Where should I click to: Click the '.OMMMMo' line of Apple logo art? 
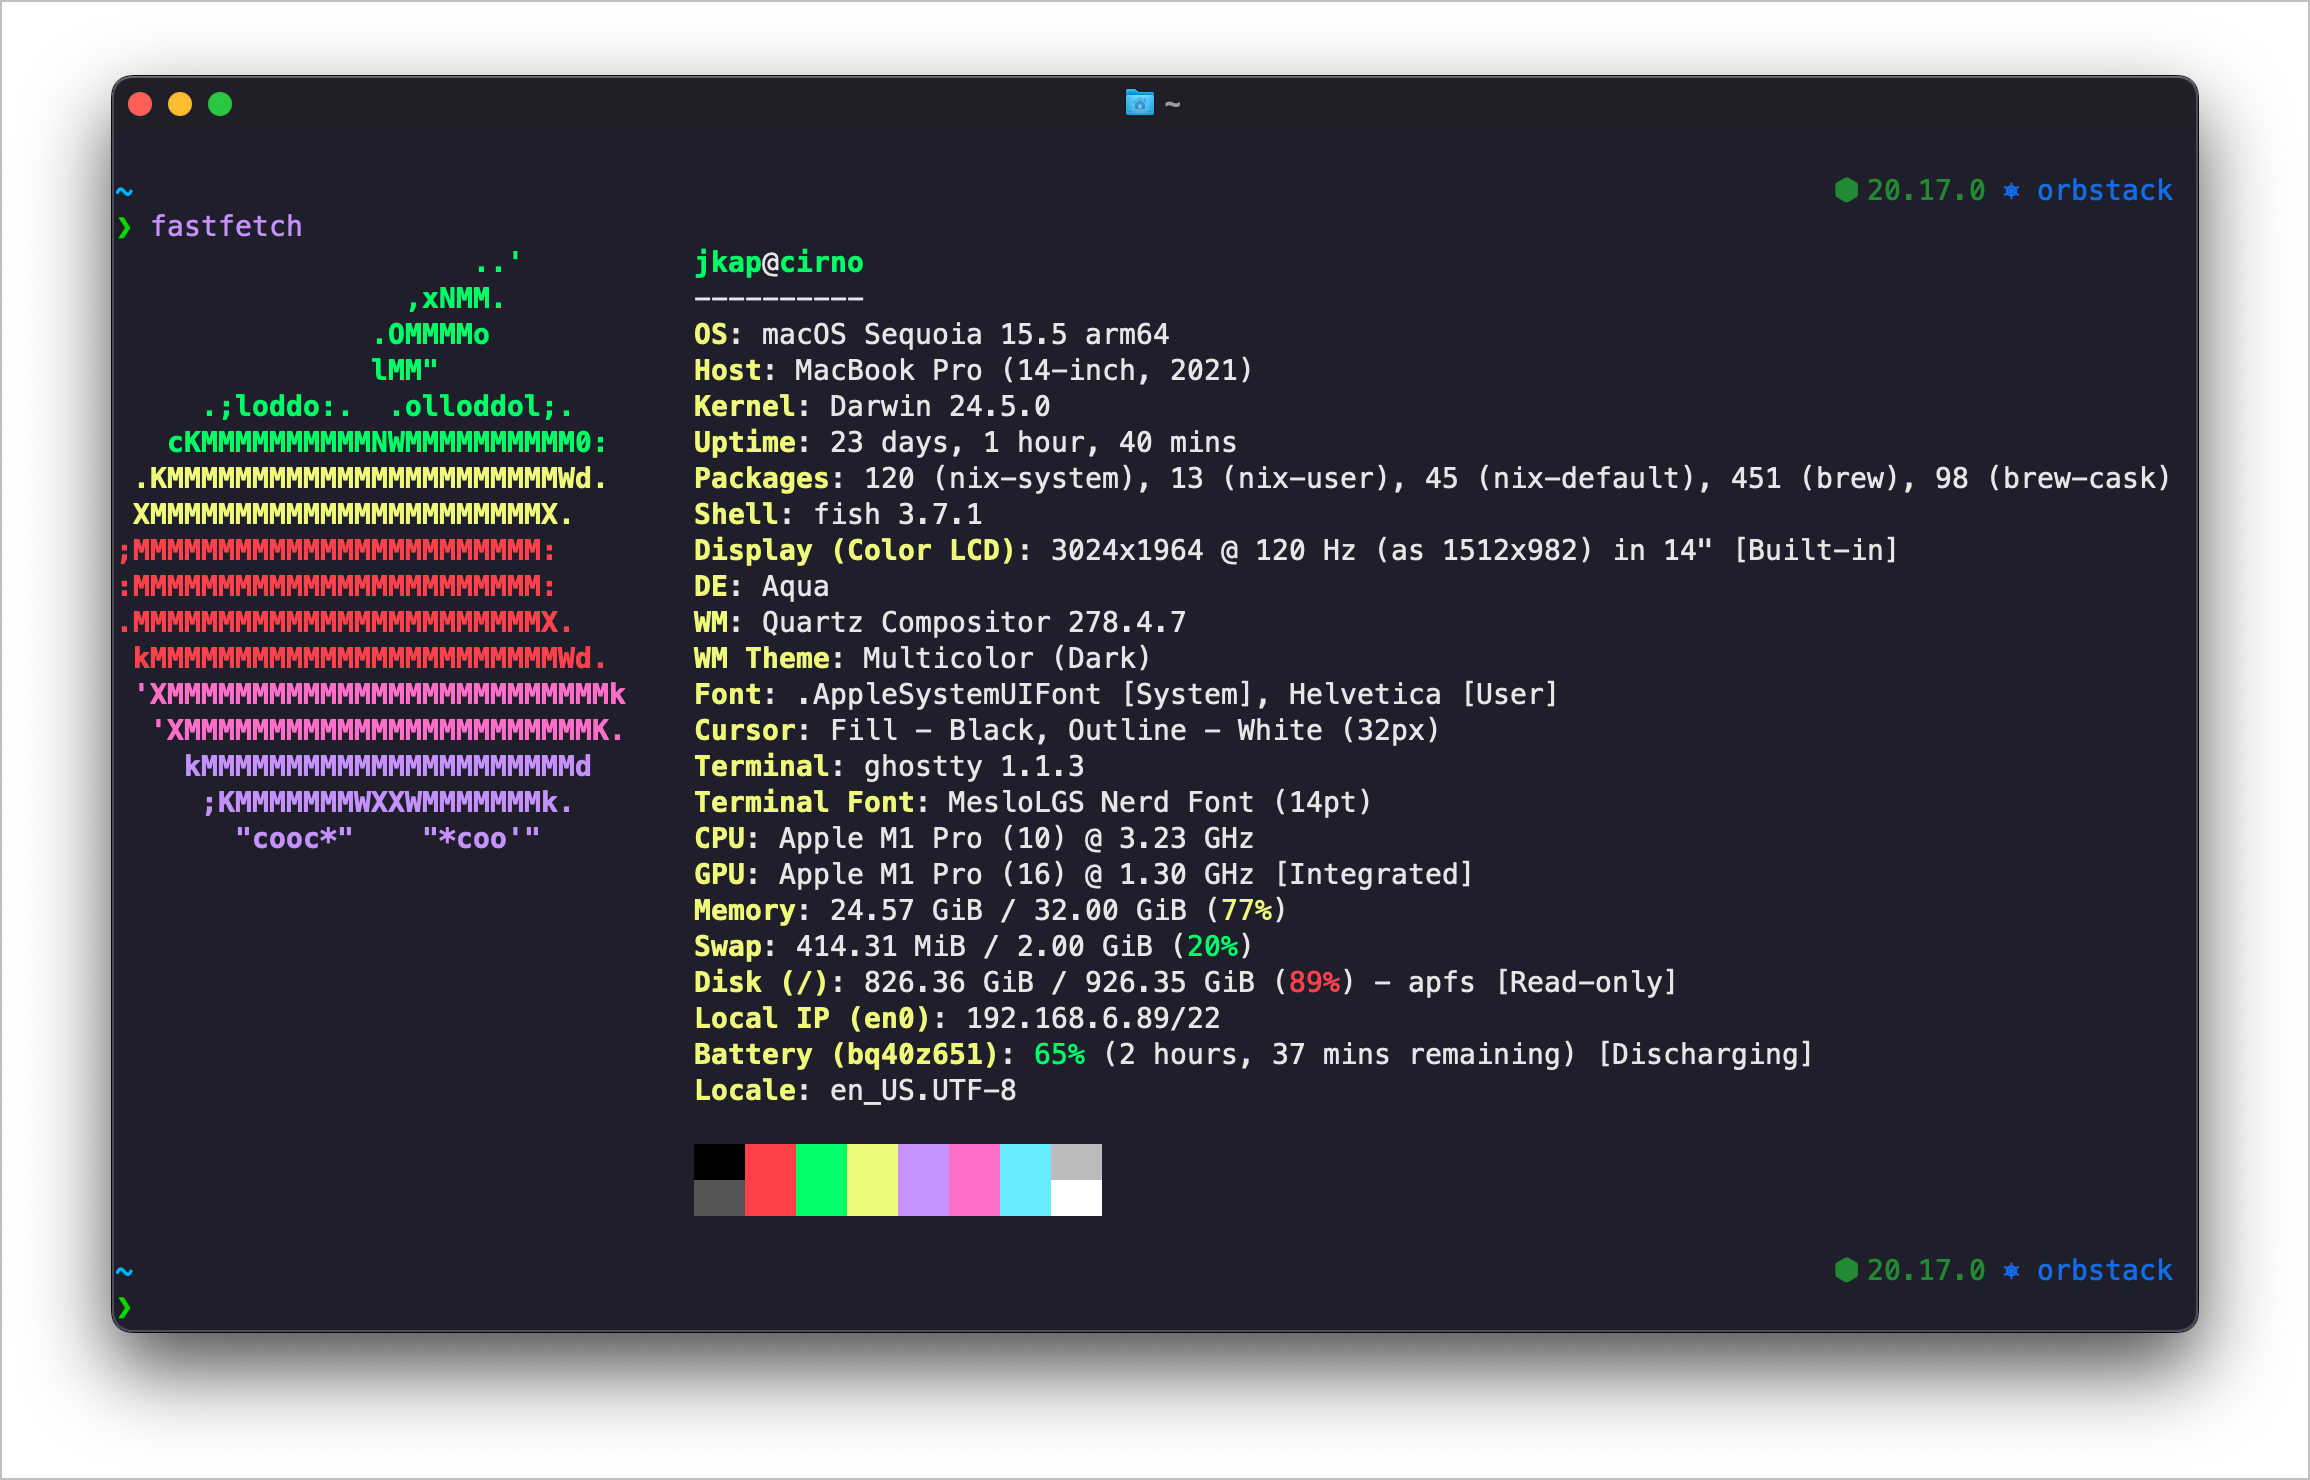click(430, 335)
